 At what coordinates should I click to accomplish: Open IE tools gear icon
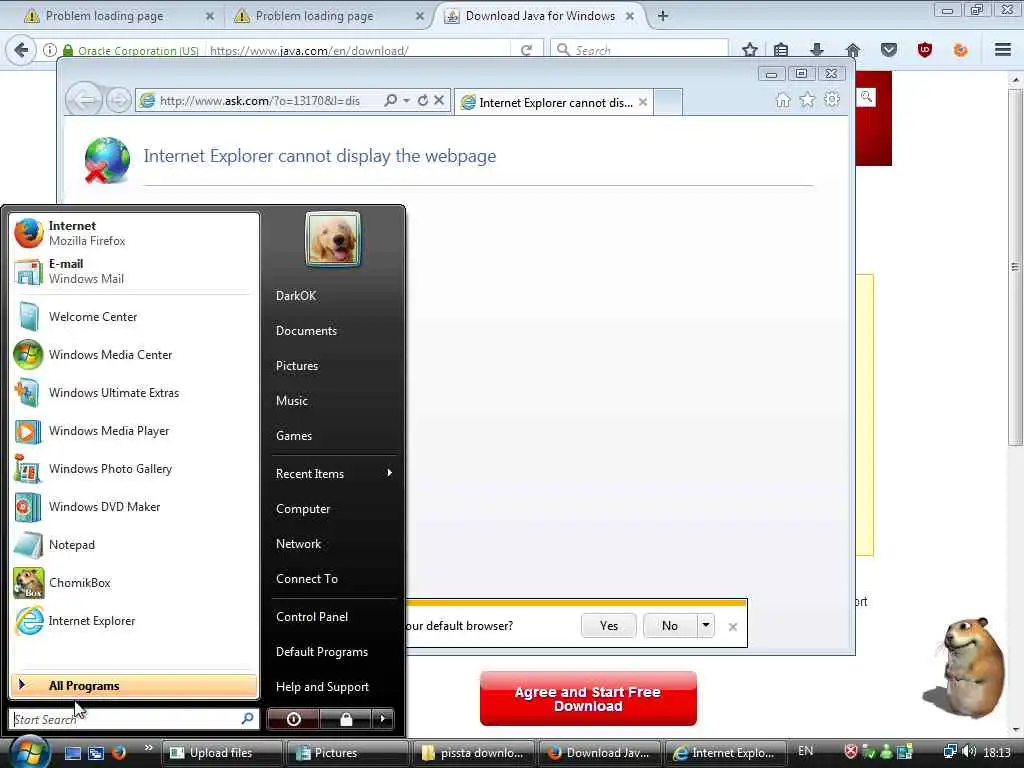point(832,100)
